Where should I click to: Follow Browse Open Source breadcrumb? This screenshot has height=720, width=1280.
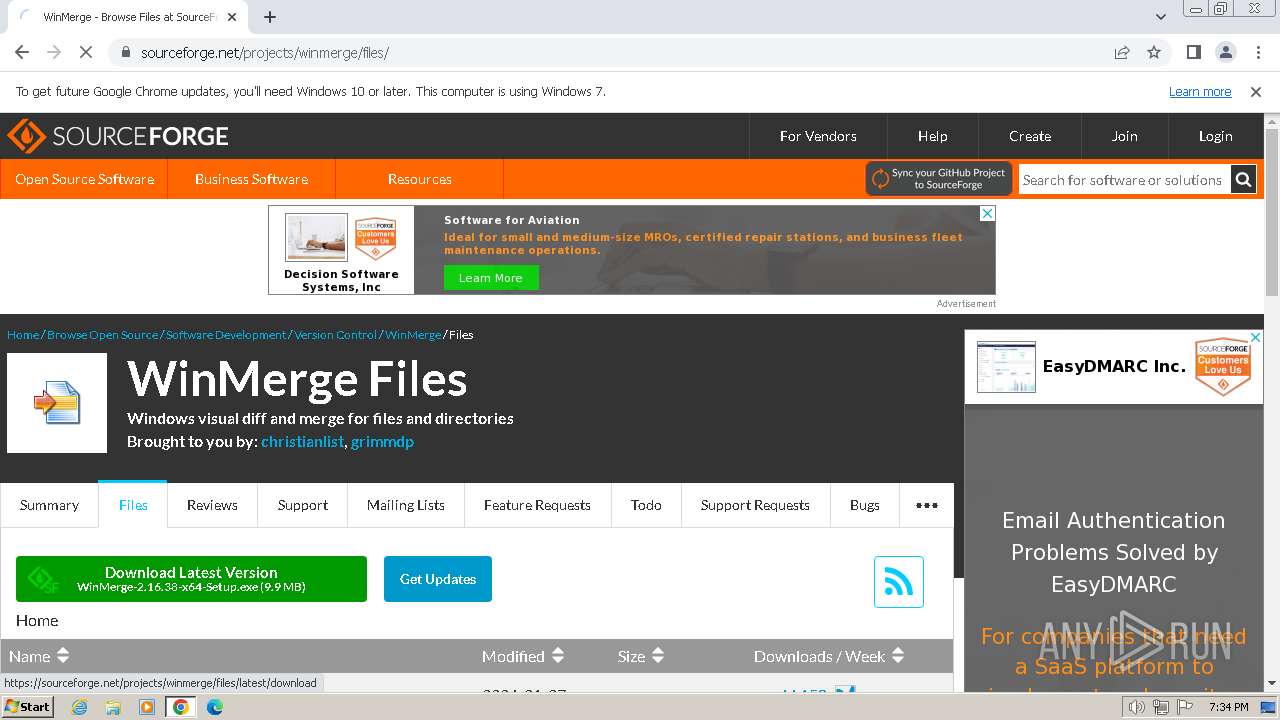pos(102,335)
